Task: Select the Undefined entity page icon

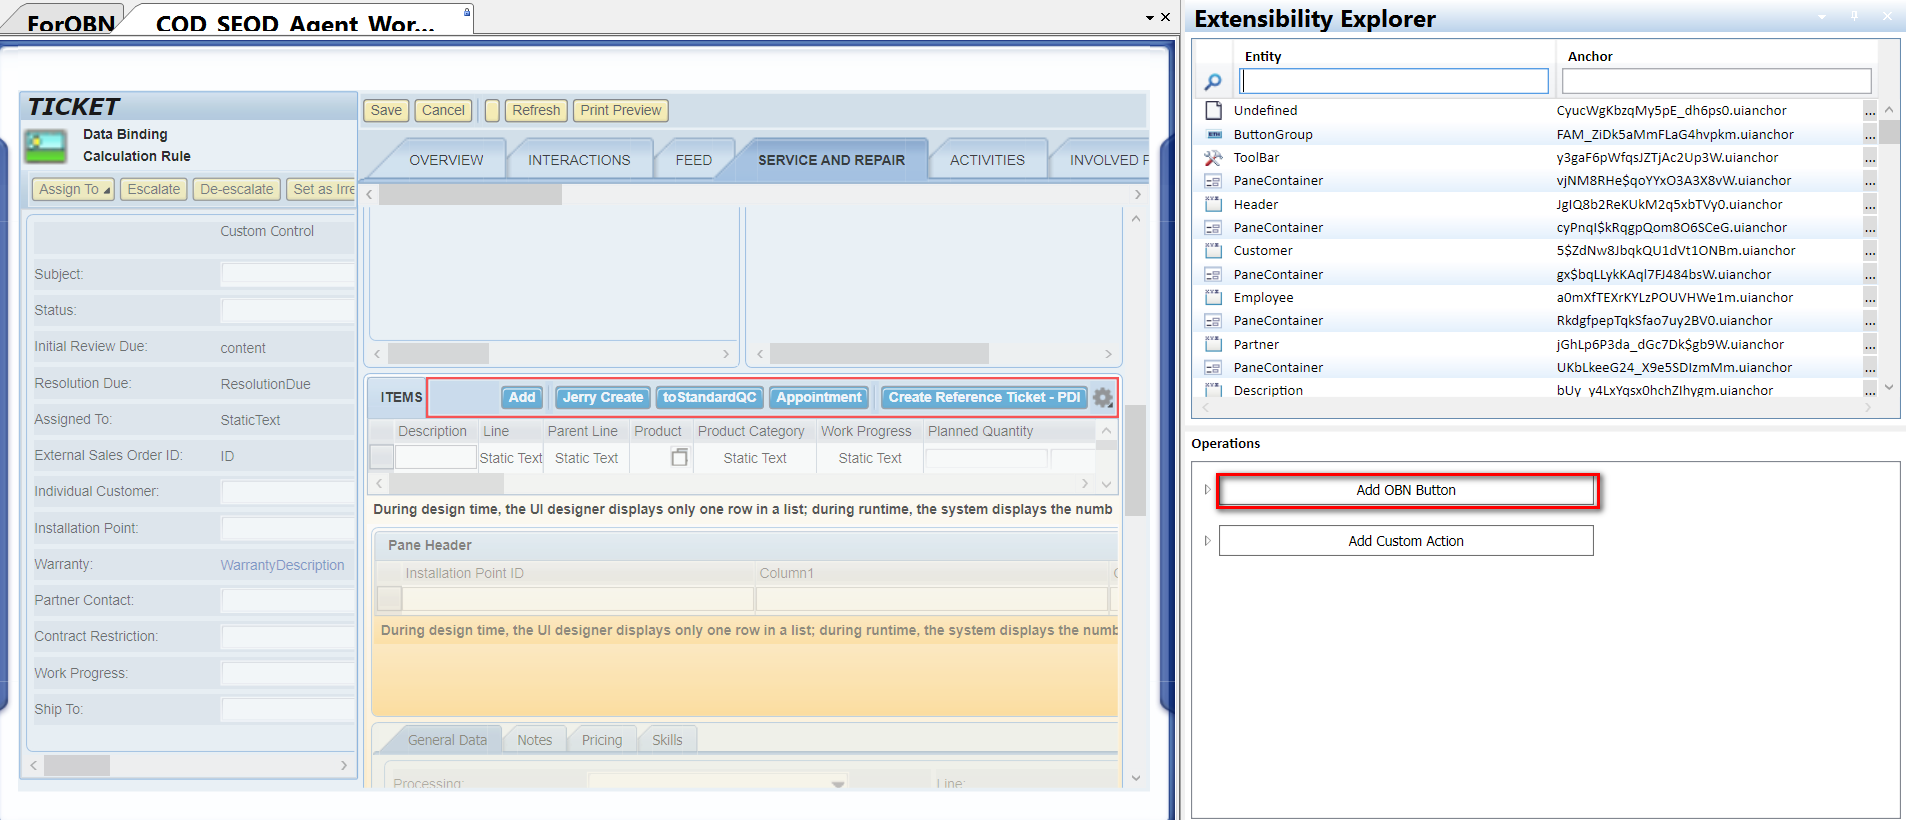Action: coord(1213,110)
